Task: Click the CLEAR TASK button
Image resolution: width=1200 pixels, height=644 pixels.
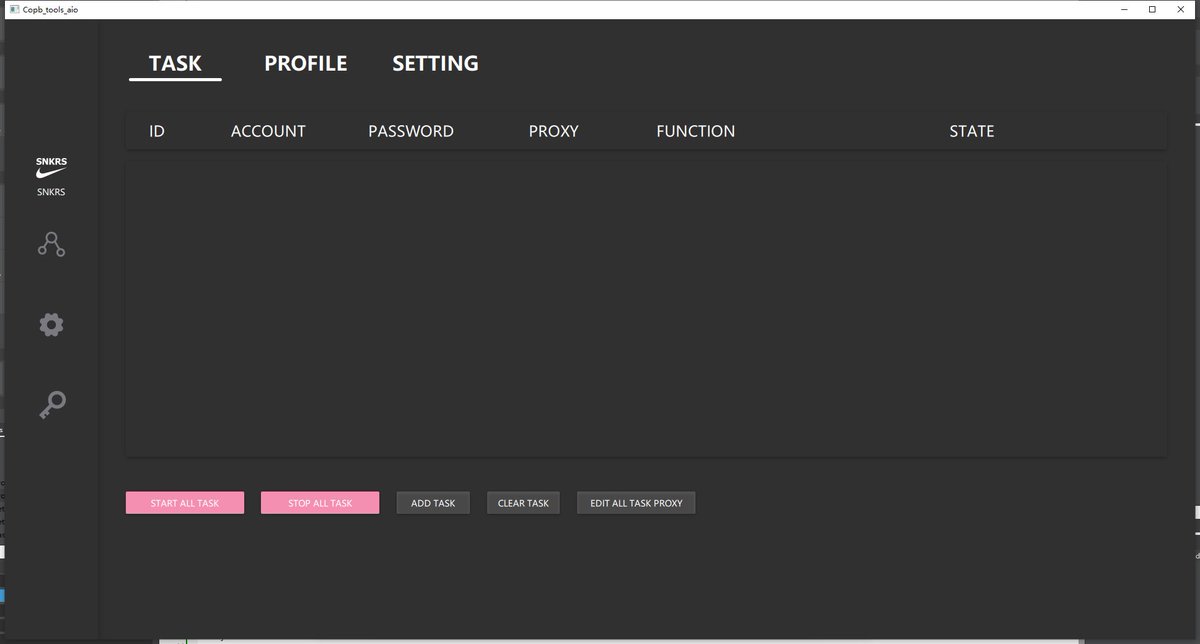Action: (523, 503)
